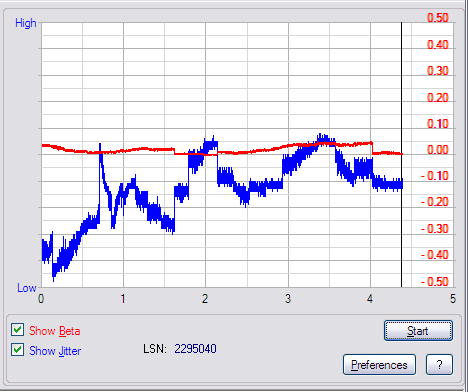Uncheck the Show Beta checkbox
Image resolution: width=468 pixels, height=392 pixels.
[17, 330]
